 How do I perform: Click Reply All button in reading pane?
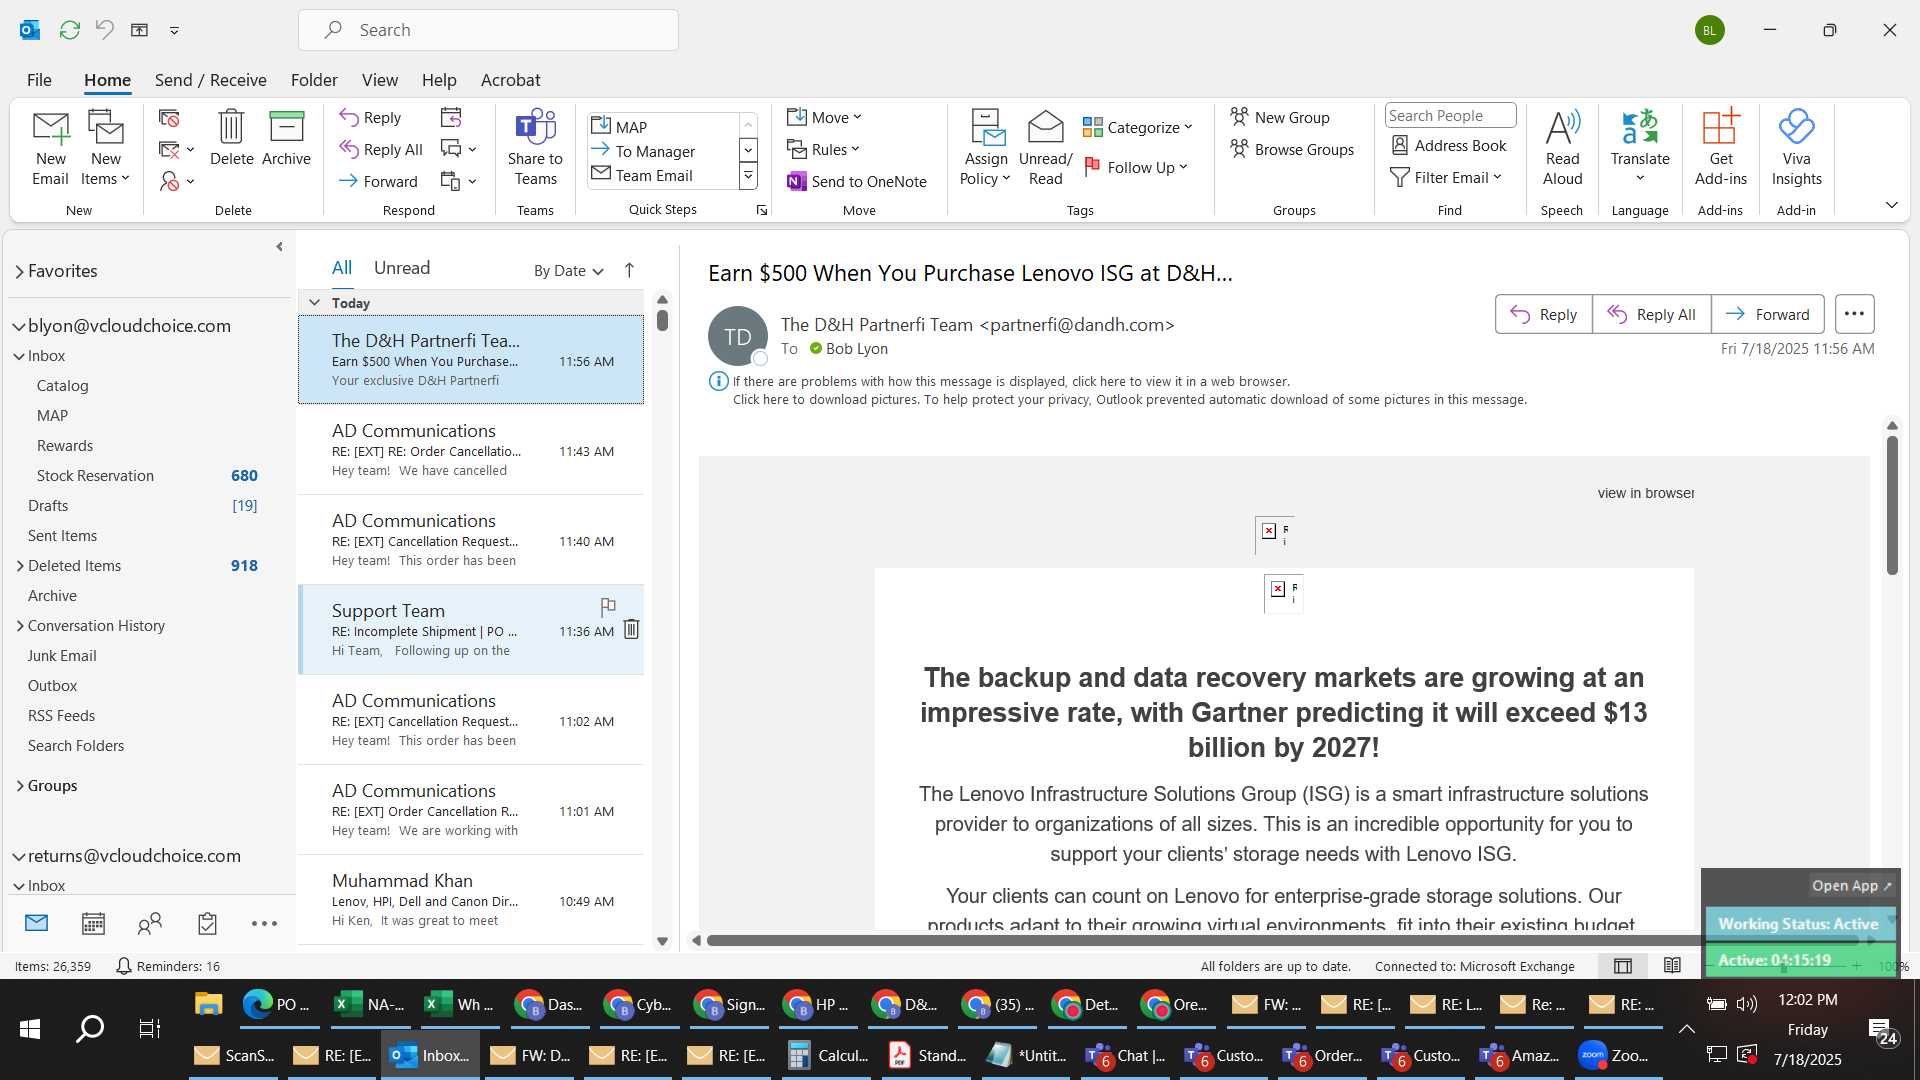[1651, 314]
